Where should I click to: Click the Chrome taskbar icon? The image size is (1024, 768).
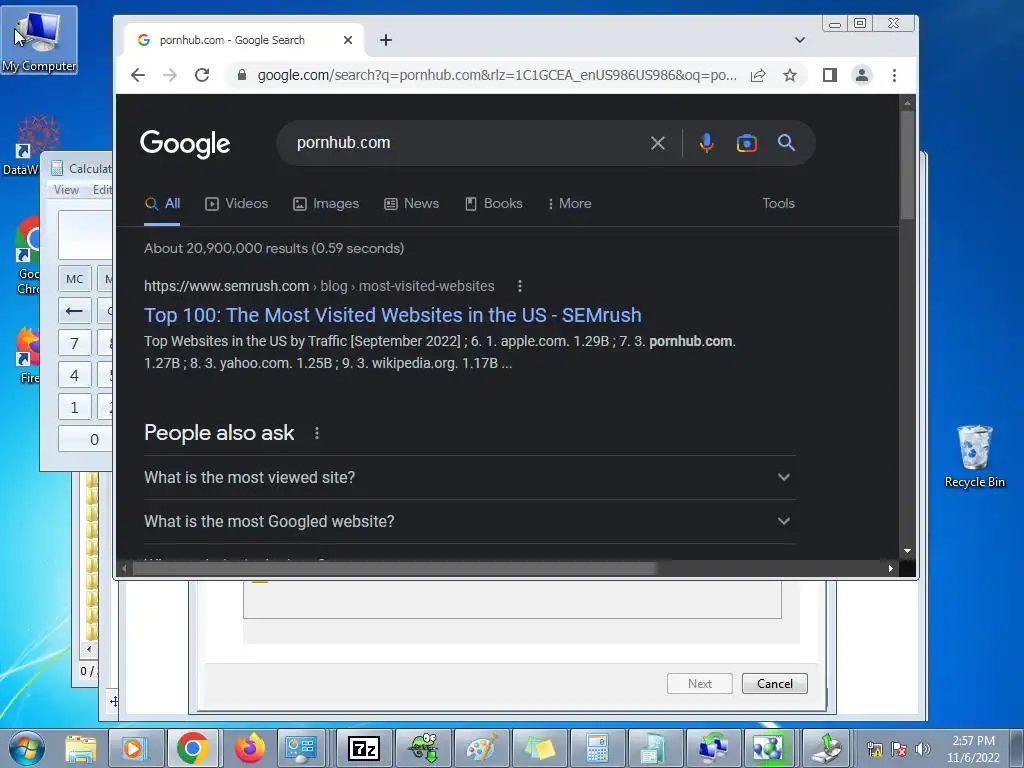[193, 748]
